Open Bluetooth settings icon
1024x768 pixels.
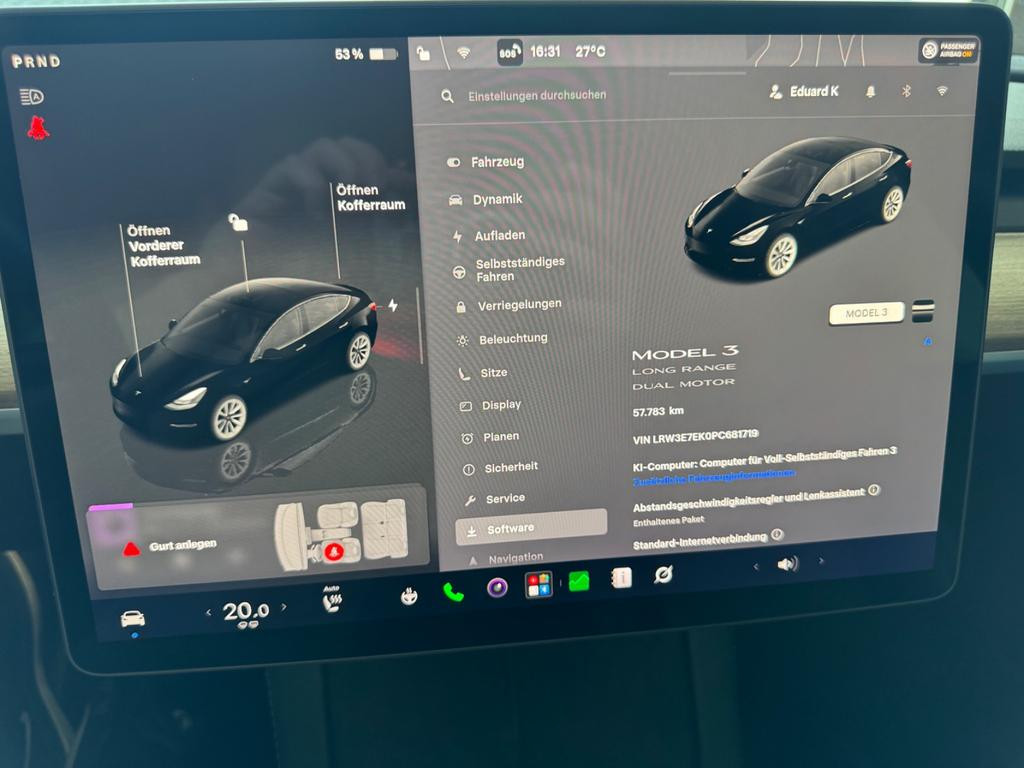[906, 91]
